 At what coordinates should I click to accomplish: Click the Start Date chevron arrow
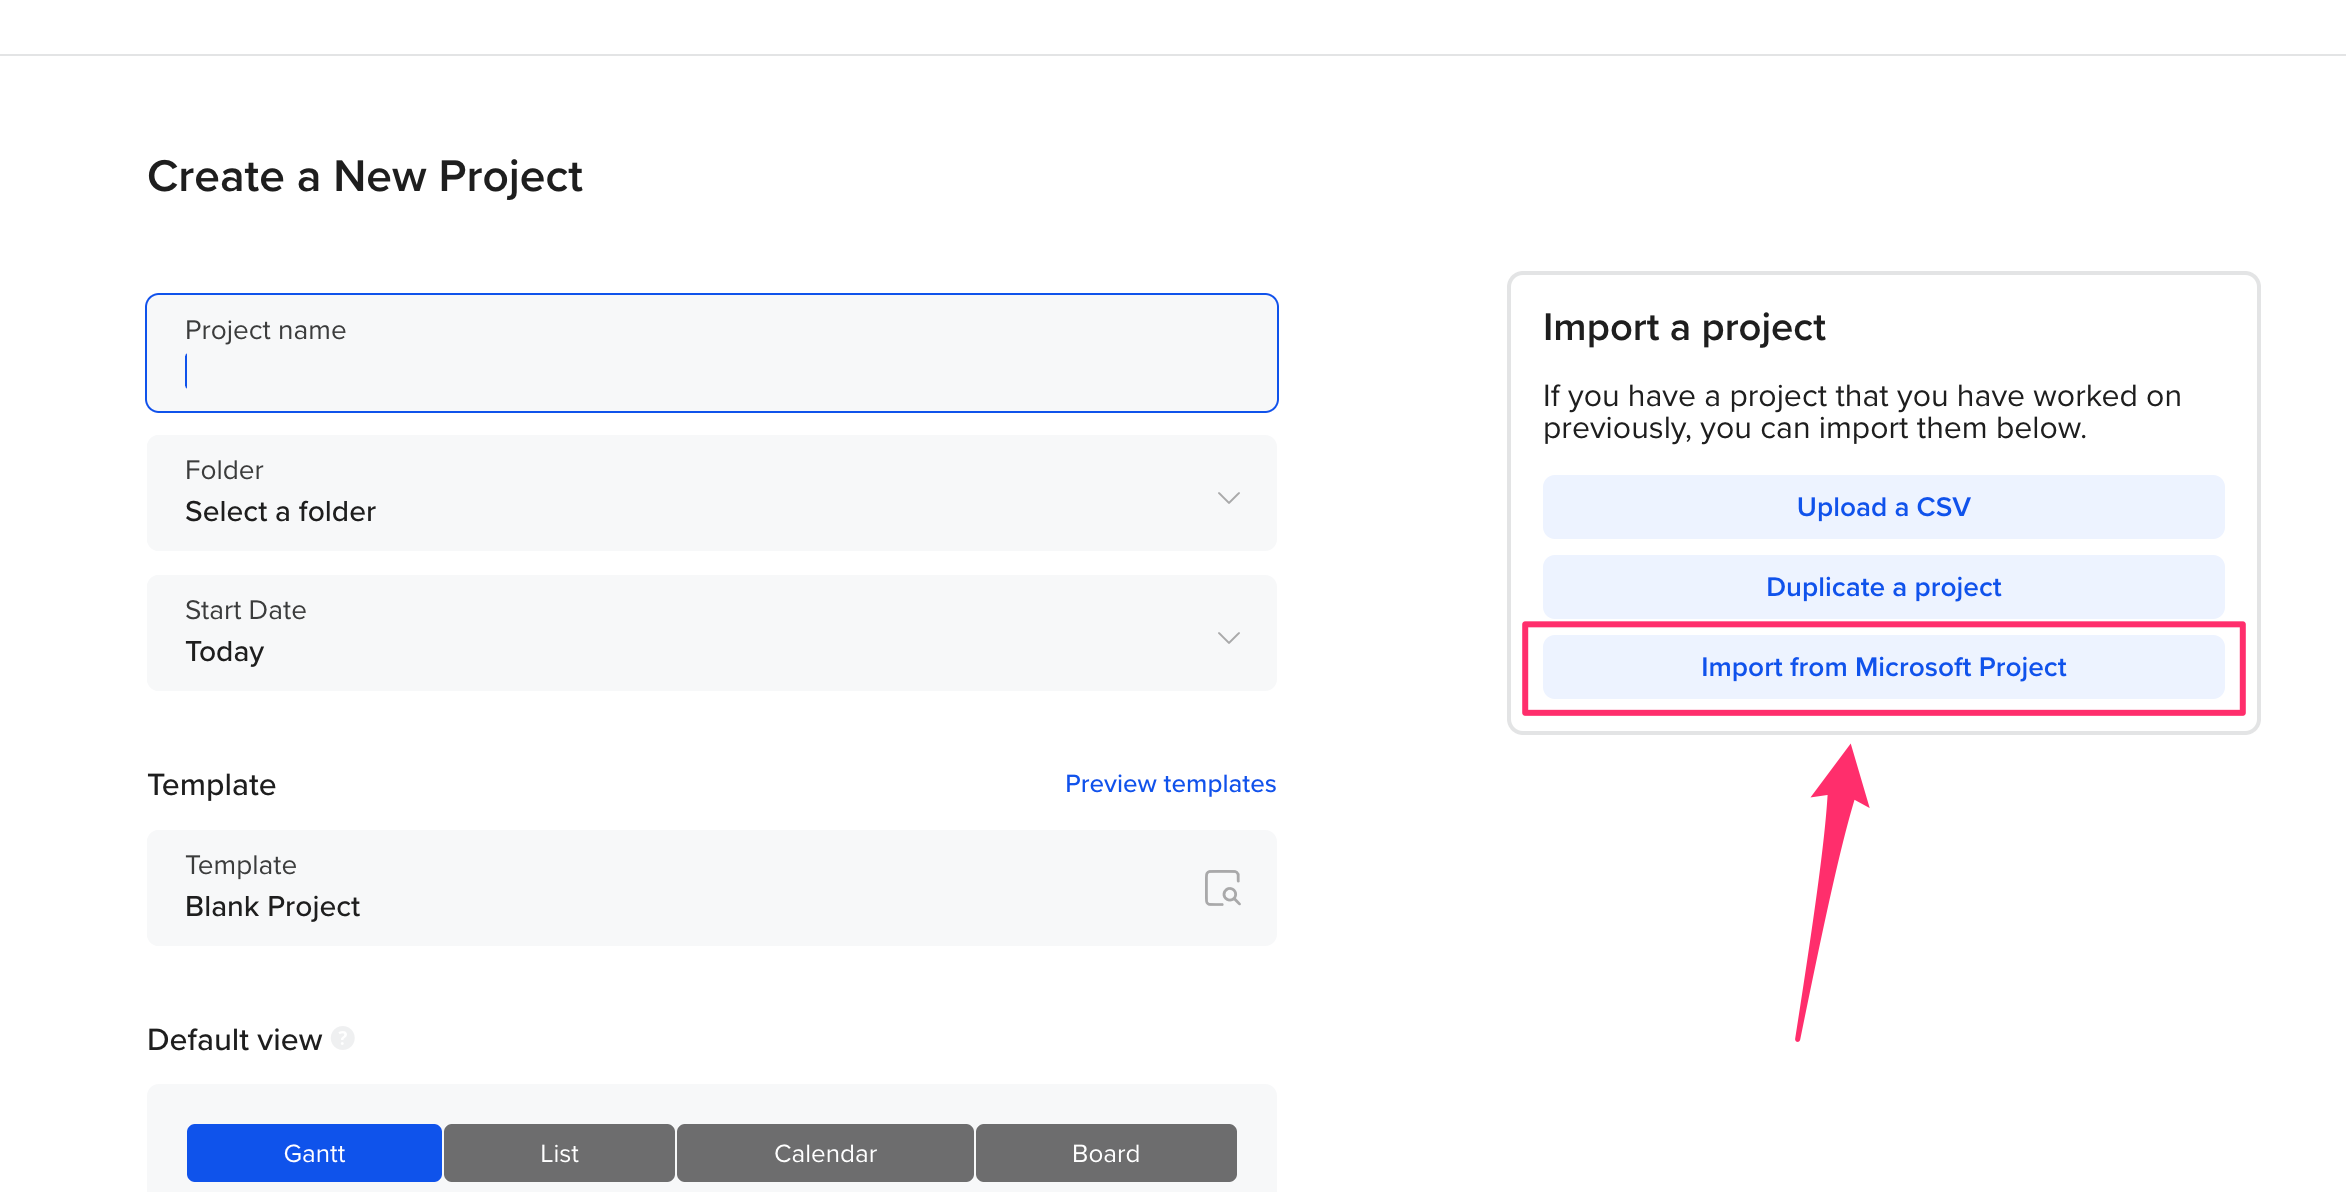point(1229,637)
